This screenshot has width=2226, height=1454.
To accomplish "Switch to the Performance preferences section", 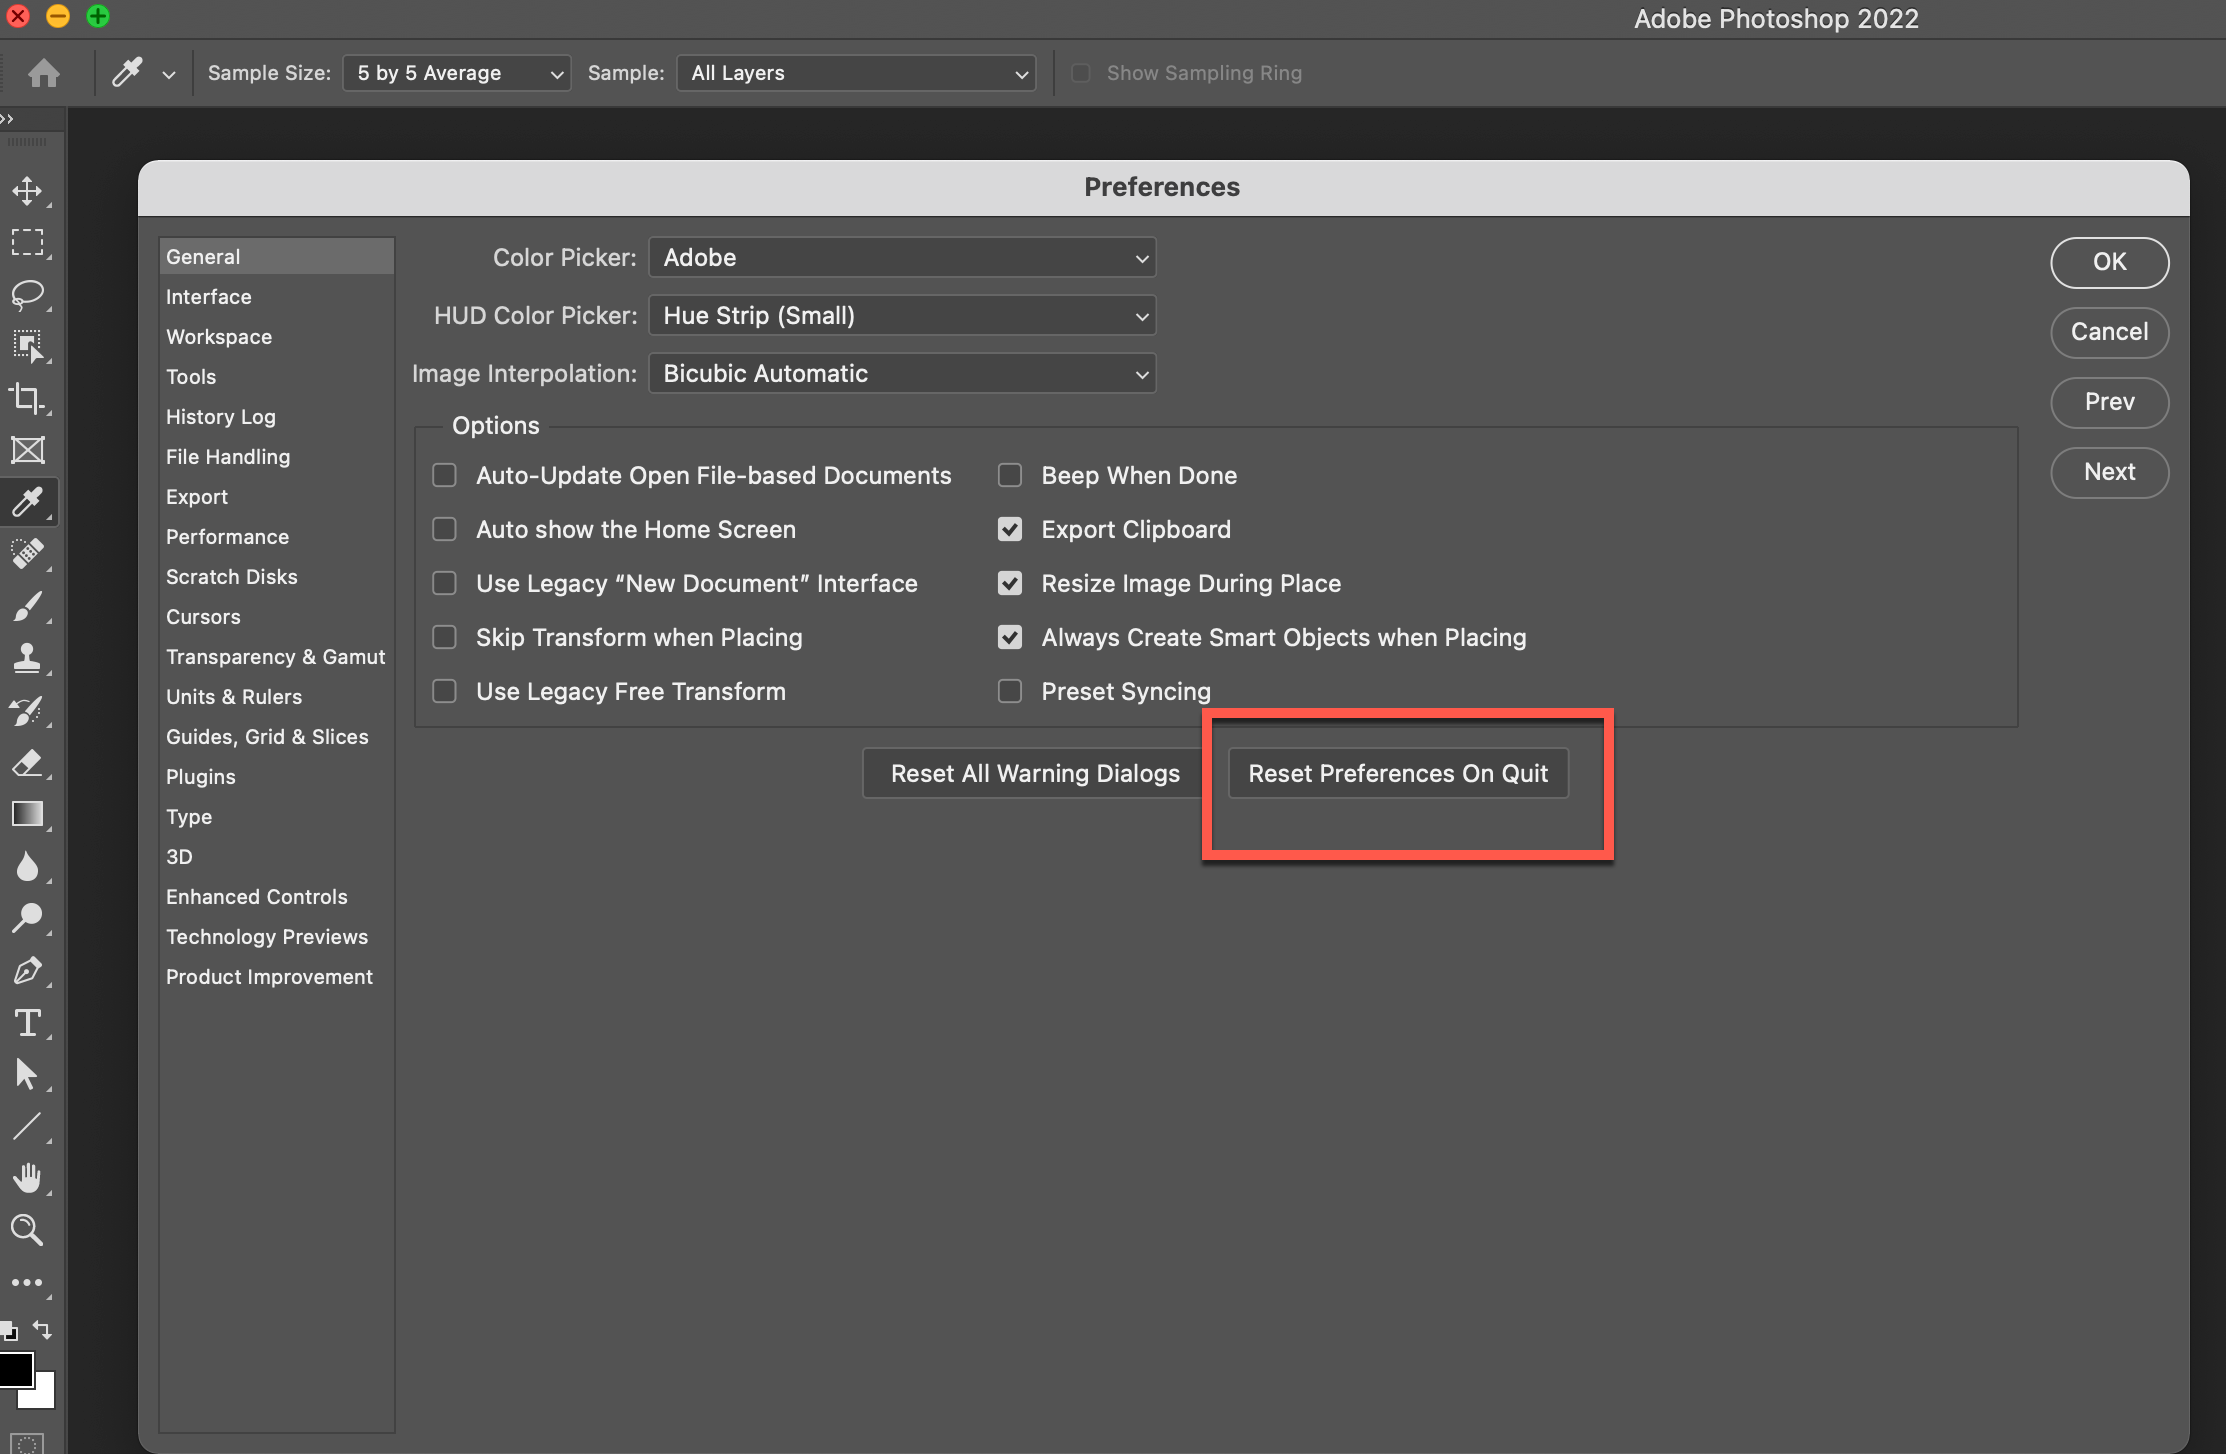I will pyautogui.click(x=227, y=536).
